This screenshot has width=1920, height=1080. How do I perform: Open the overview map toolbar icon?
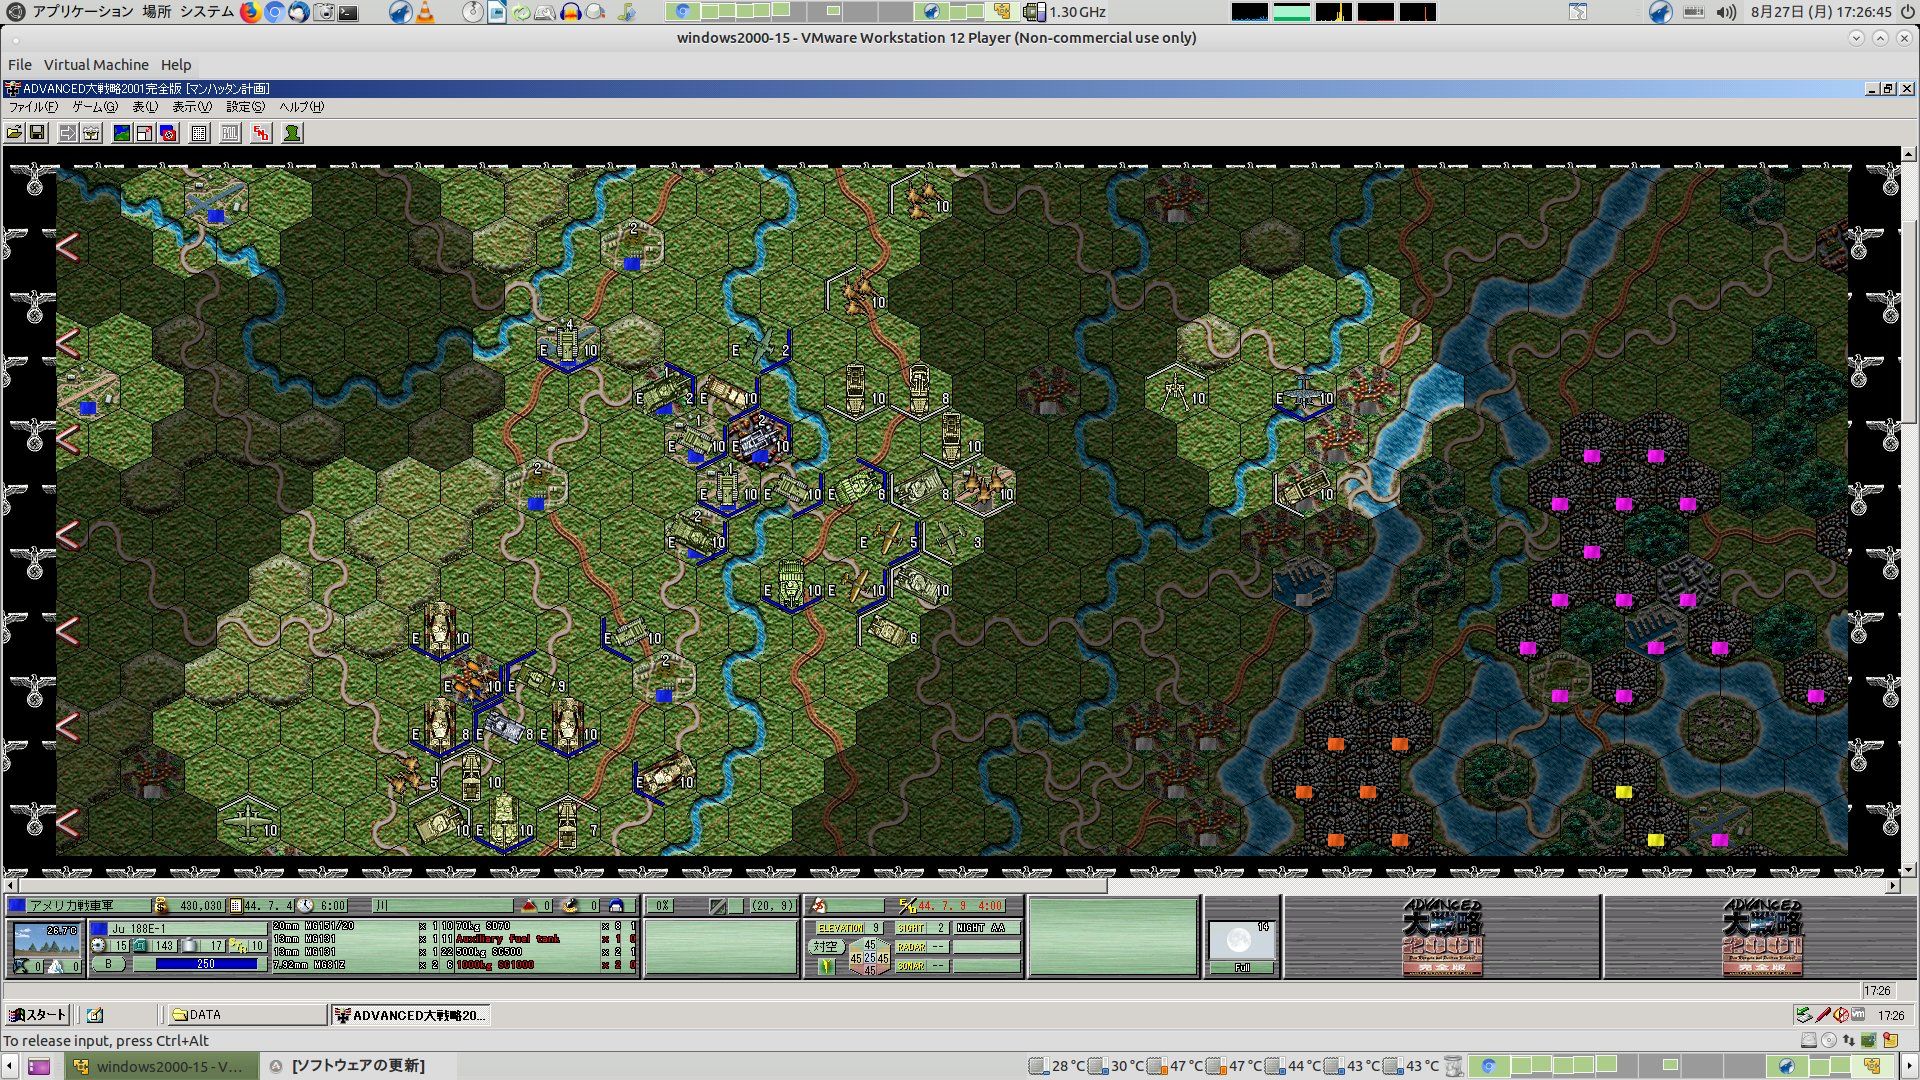[x=121, y=133]
